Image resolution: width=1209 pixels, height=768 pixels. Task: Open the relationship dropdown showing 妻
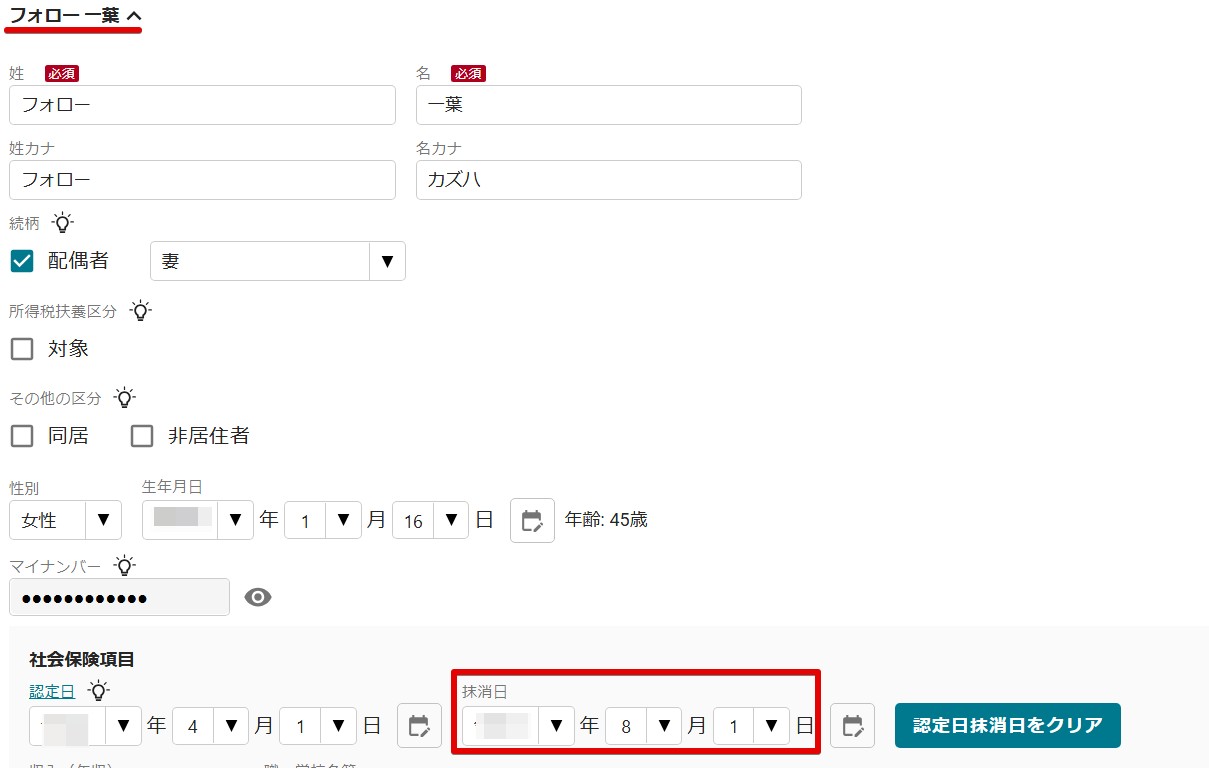click(278, 261)
